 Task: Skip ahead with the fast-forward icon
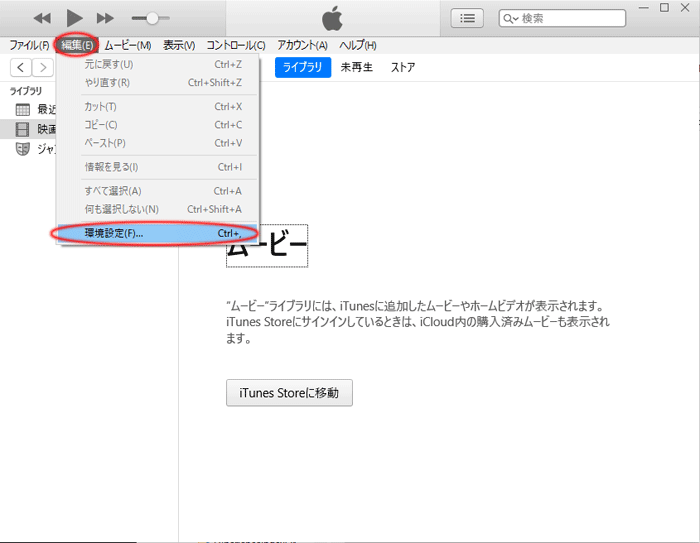(105, 18)
